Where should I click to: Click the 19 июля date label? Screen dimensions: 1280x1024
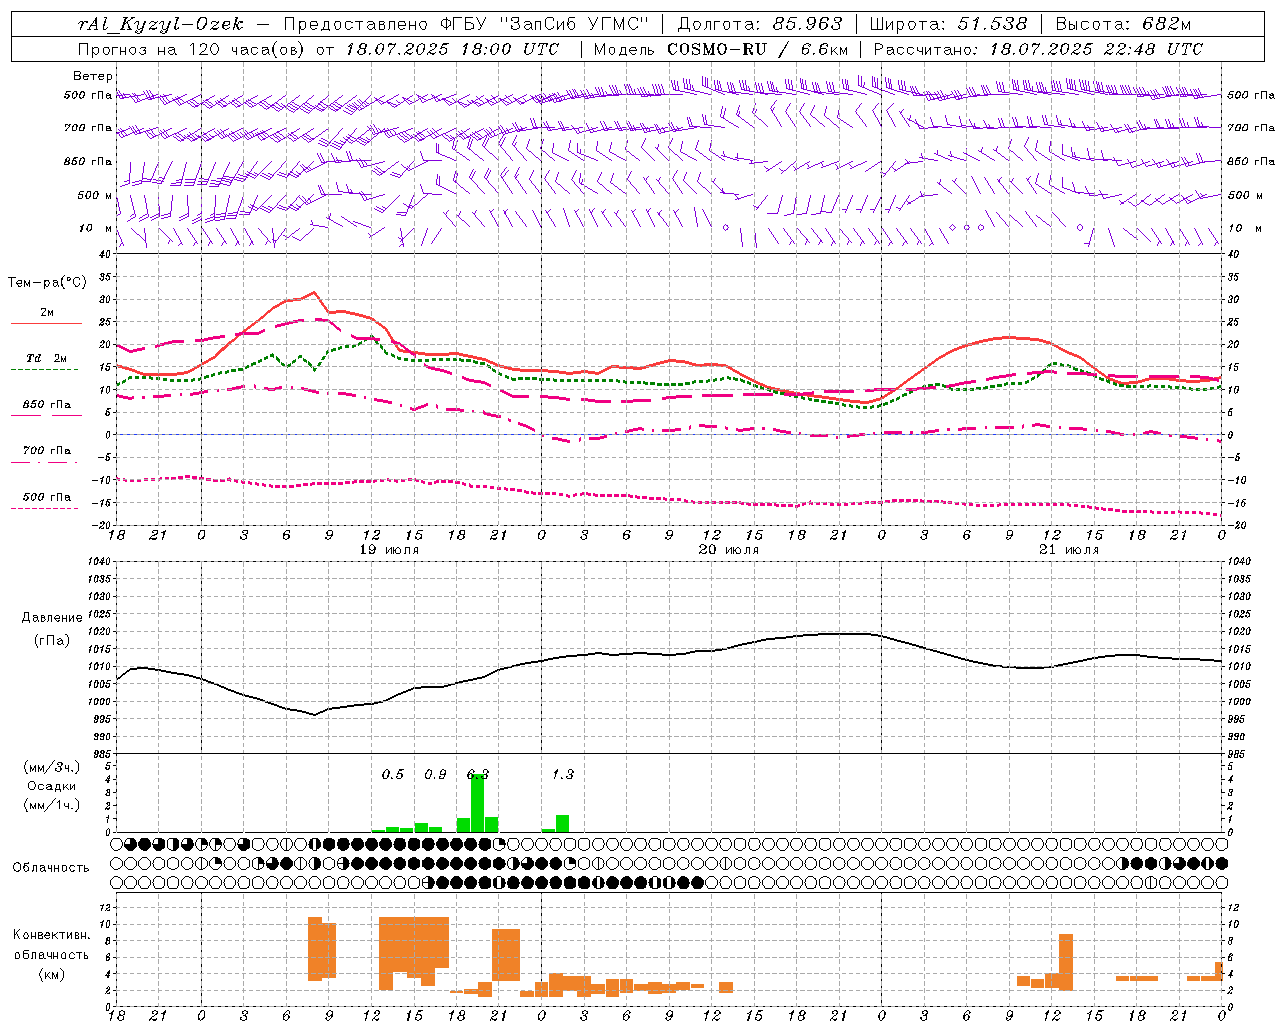click(389, 550)
